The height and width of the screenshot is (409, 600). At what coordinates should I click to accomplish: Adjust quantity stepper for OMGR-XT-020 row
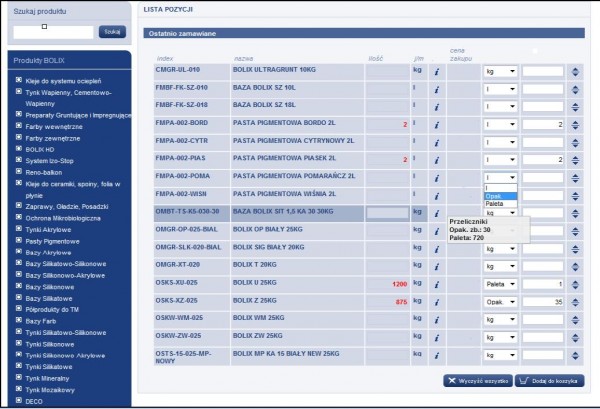click(x=575, y=266)
